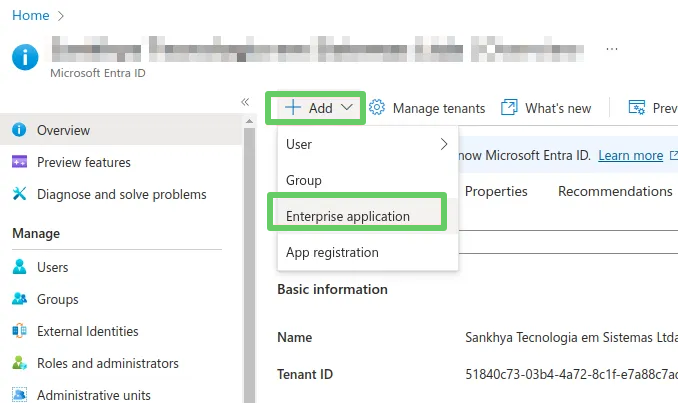Select the Sankhya Tecnologia name value

pos(571,337)
